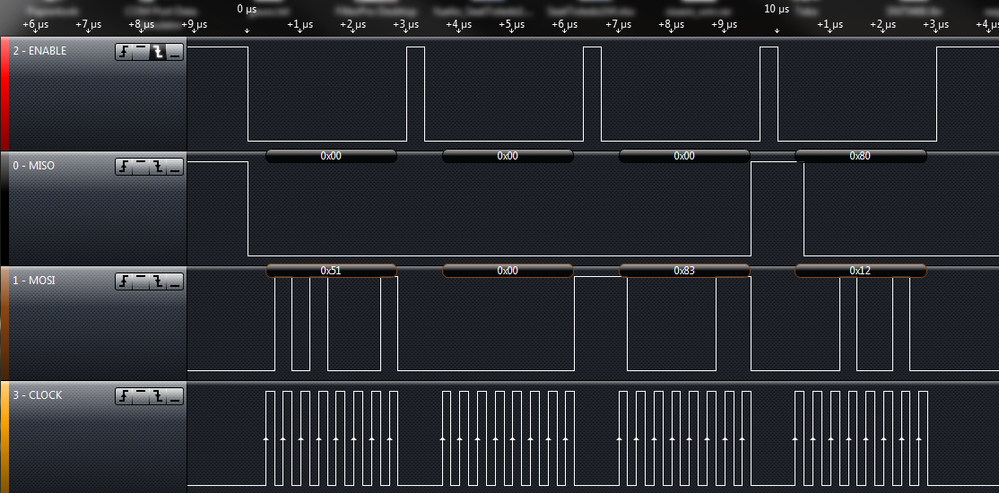Click the orange CLOCK channel color strip

(x=4, y=437)
